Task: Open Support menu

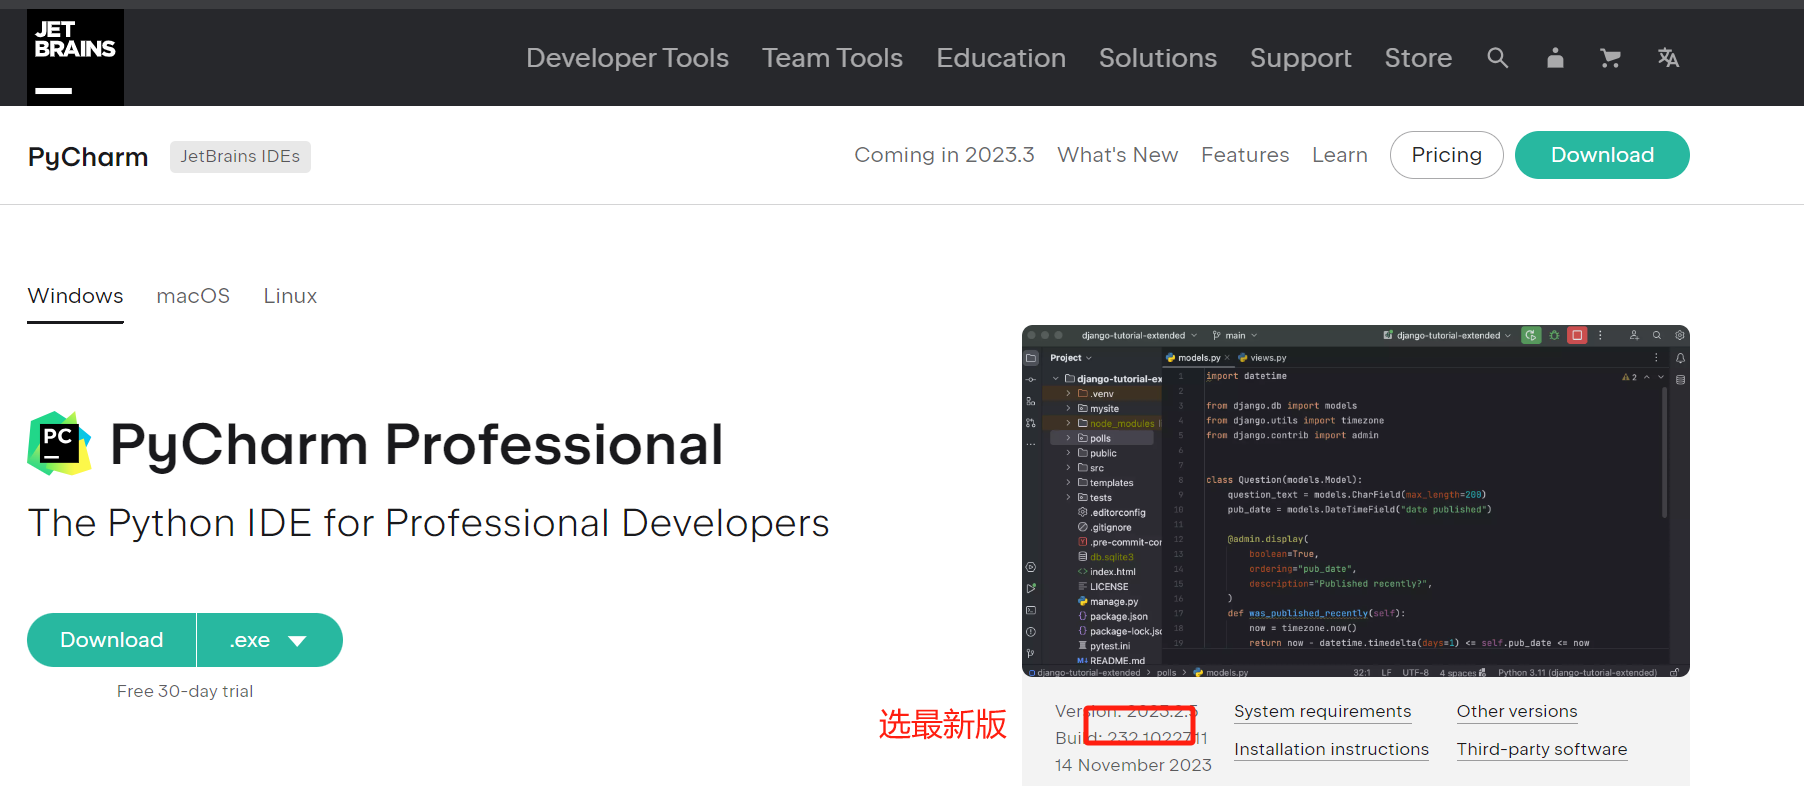Action: tap(1300, 58)
